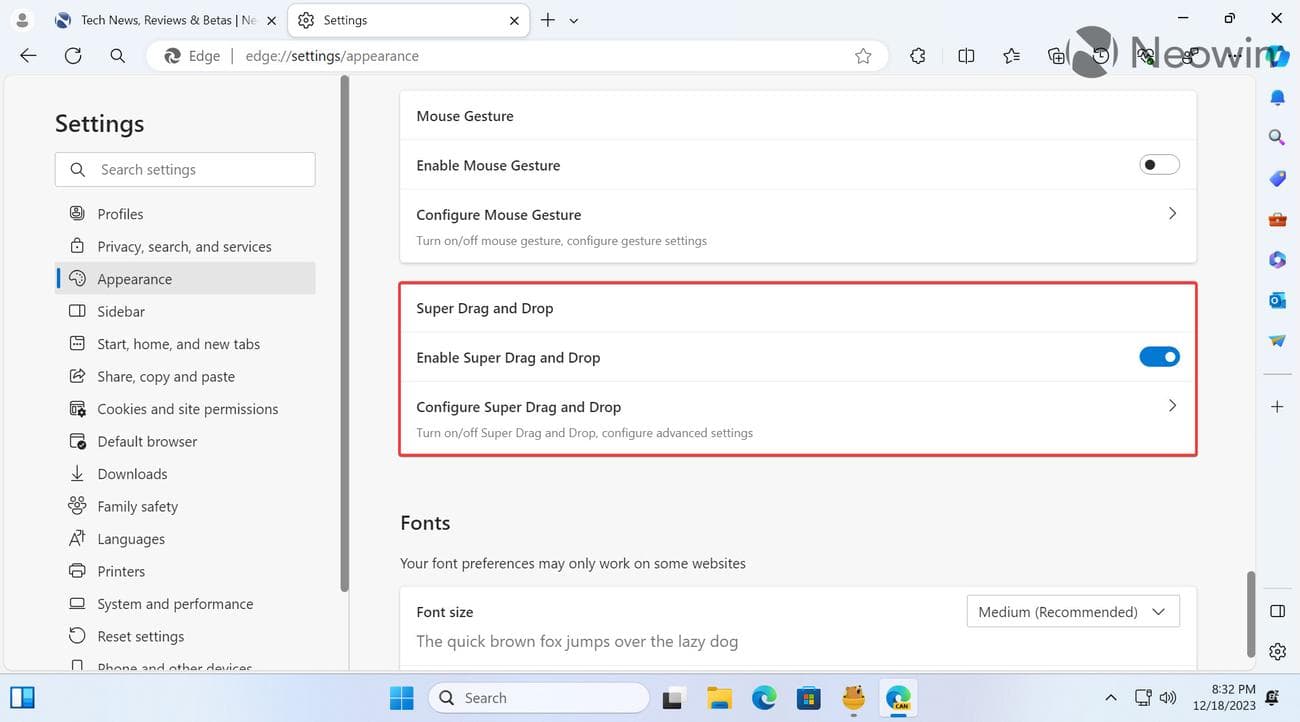
Task: Open Copilot from the sidebar
Action: tap(1277, 56)
